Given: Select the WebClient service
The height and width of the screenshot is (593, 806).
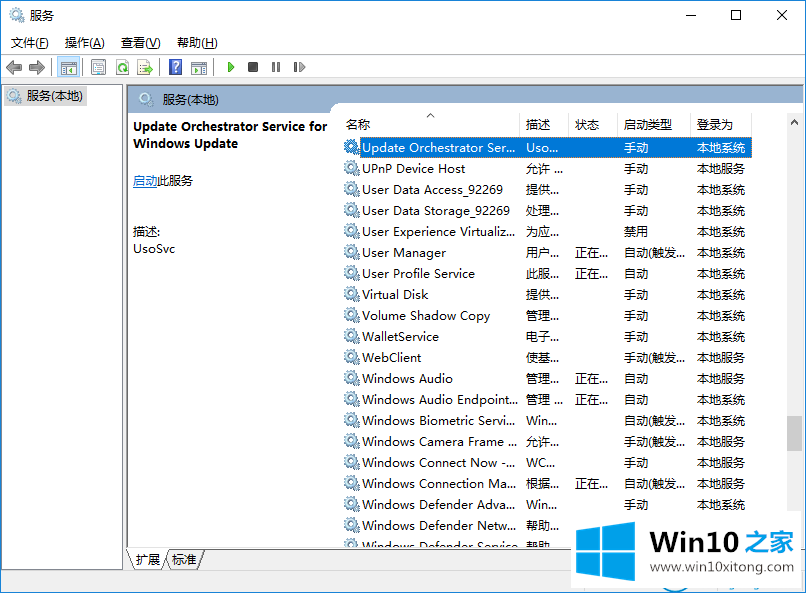Looking at the screenshot, I should [547, 358].
